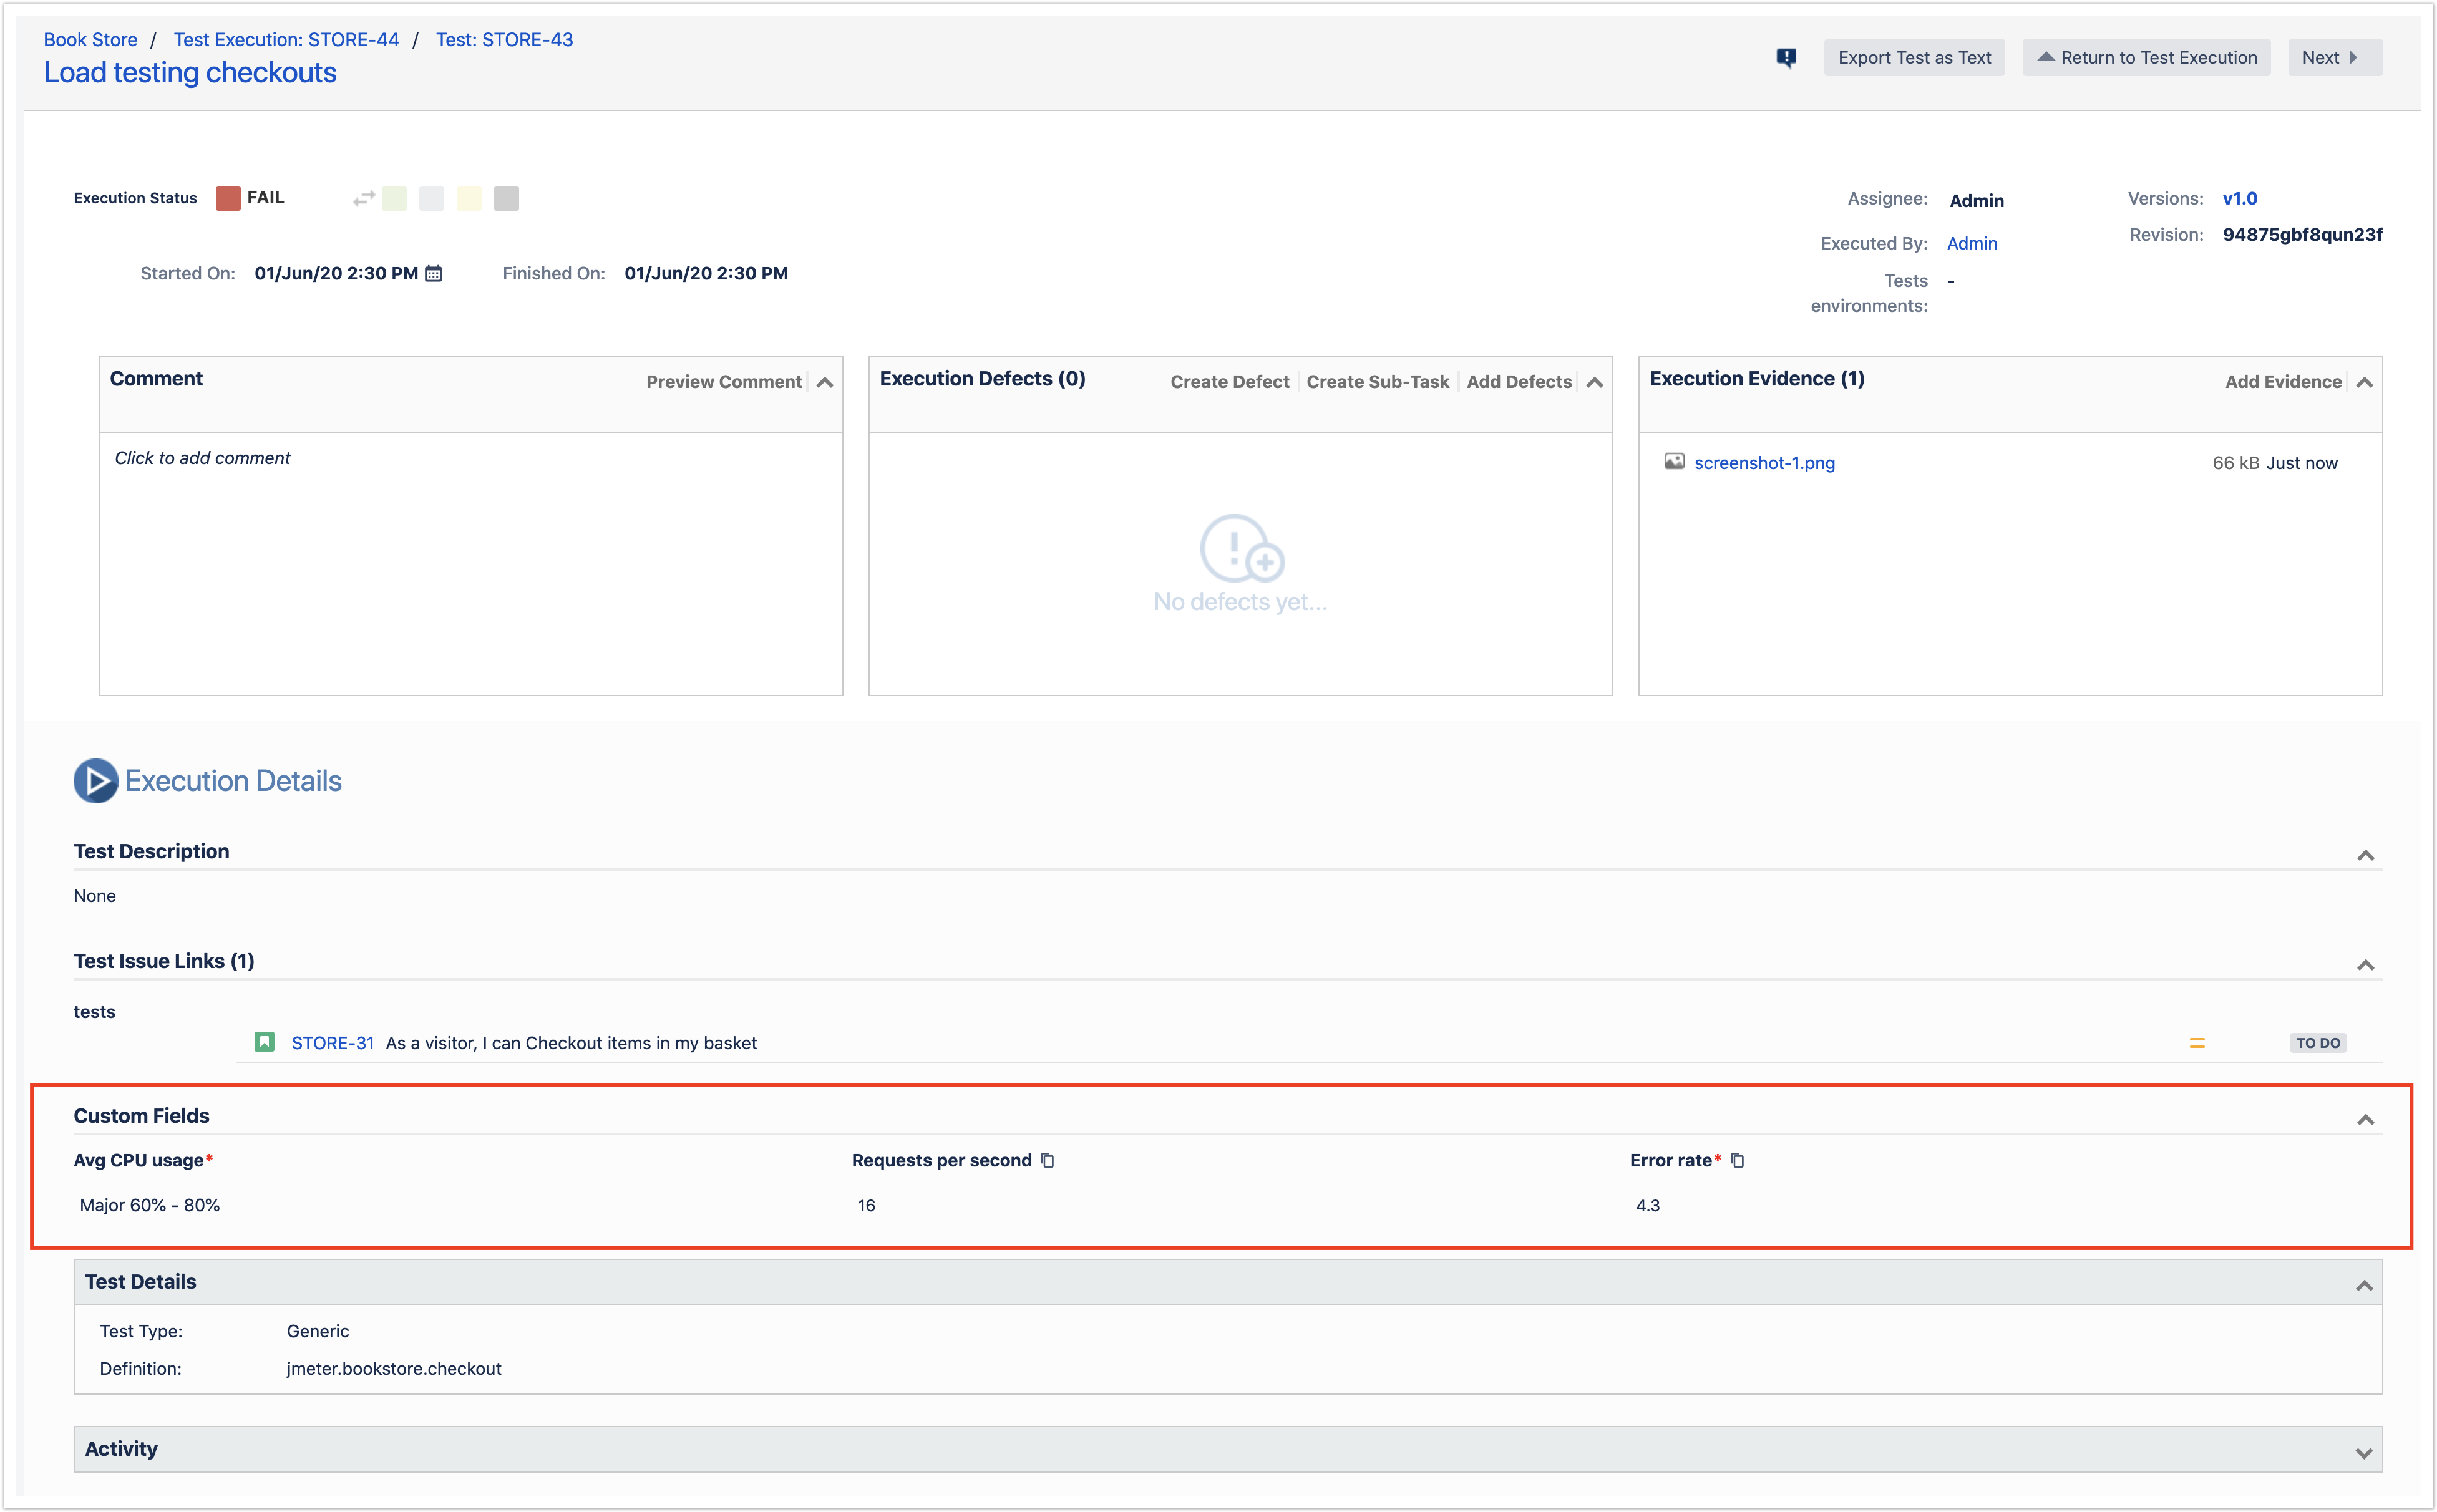Open the Started On calendar picker
Image resolution: width=2437 pixels, height=1512 pixels.
[433, 273]
